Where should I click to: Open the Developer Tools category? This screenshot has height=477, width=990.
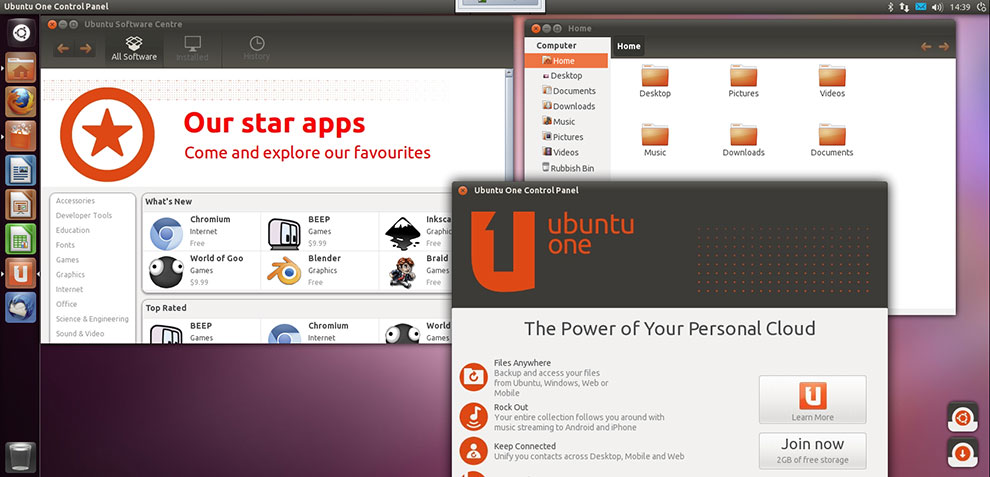click(83, 215)
